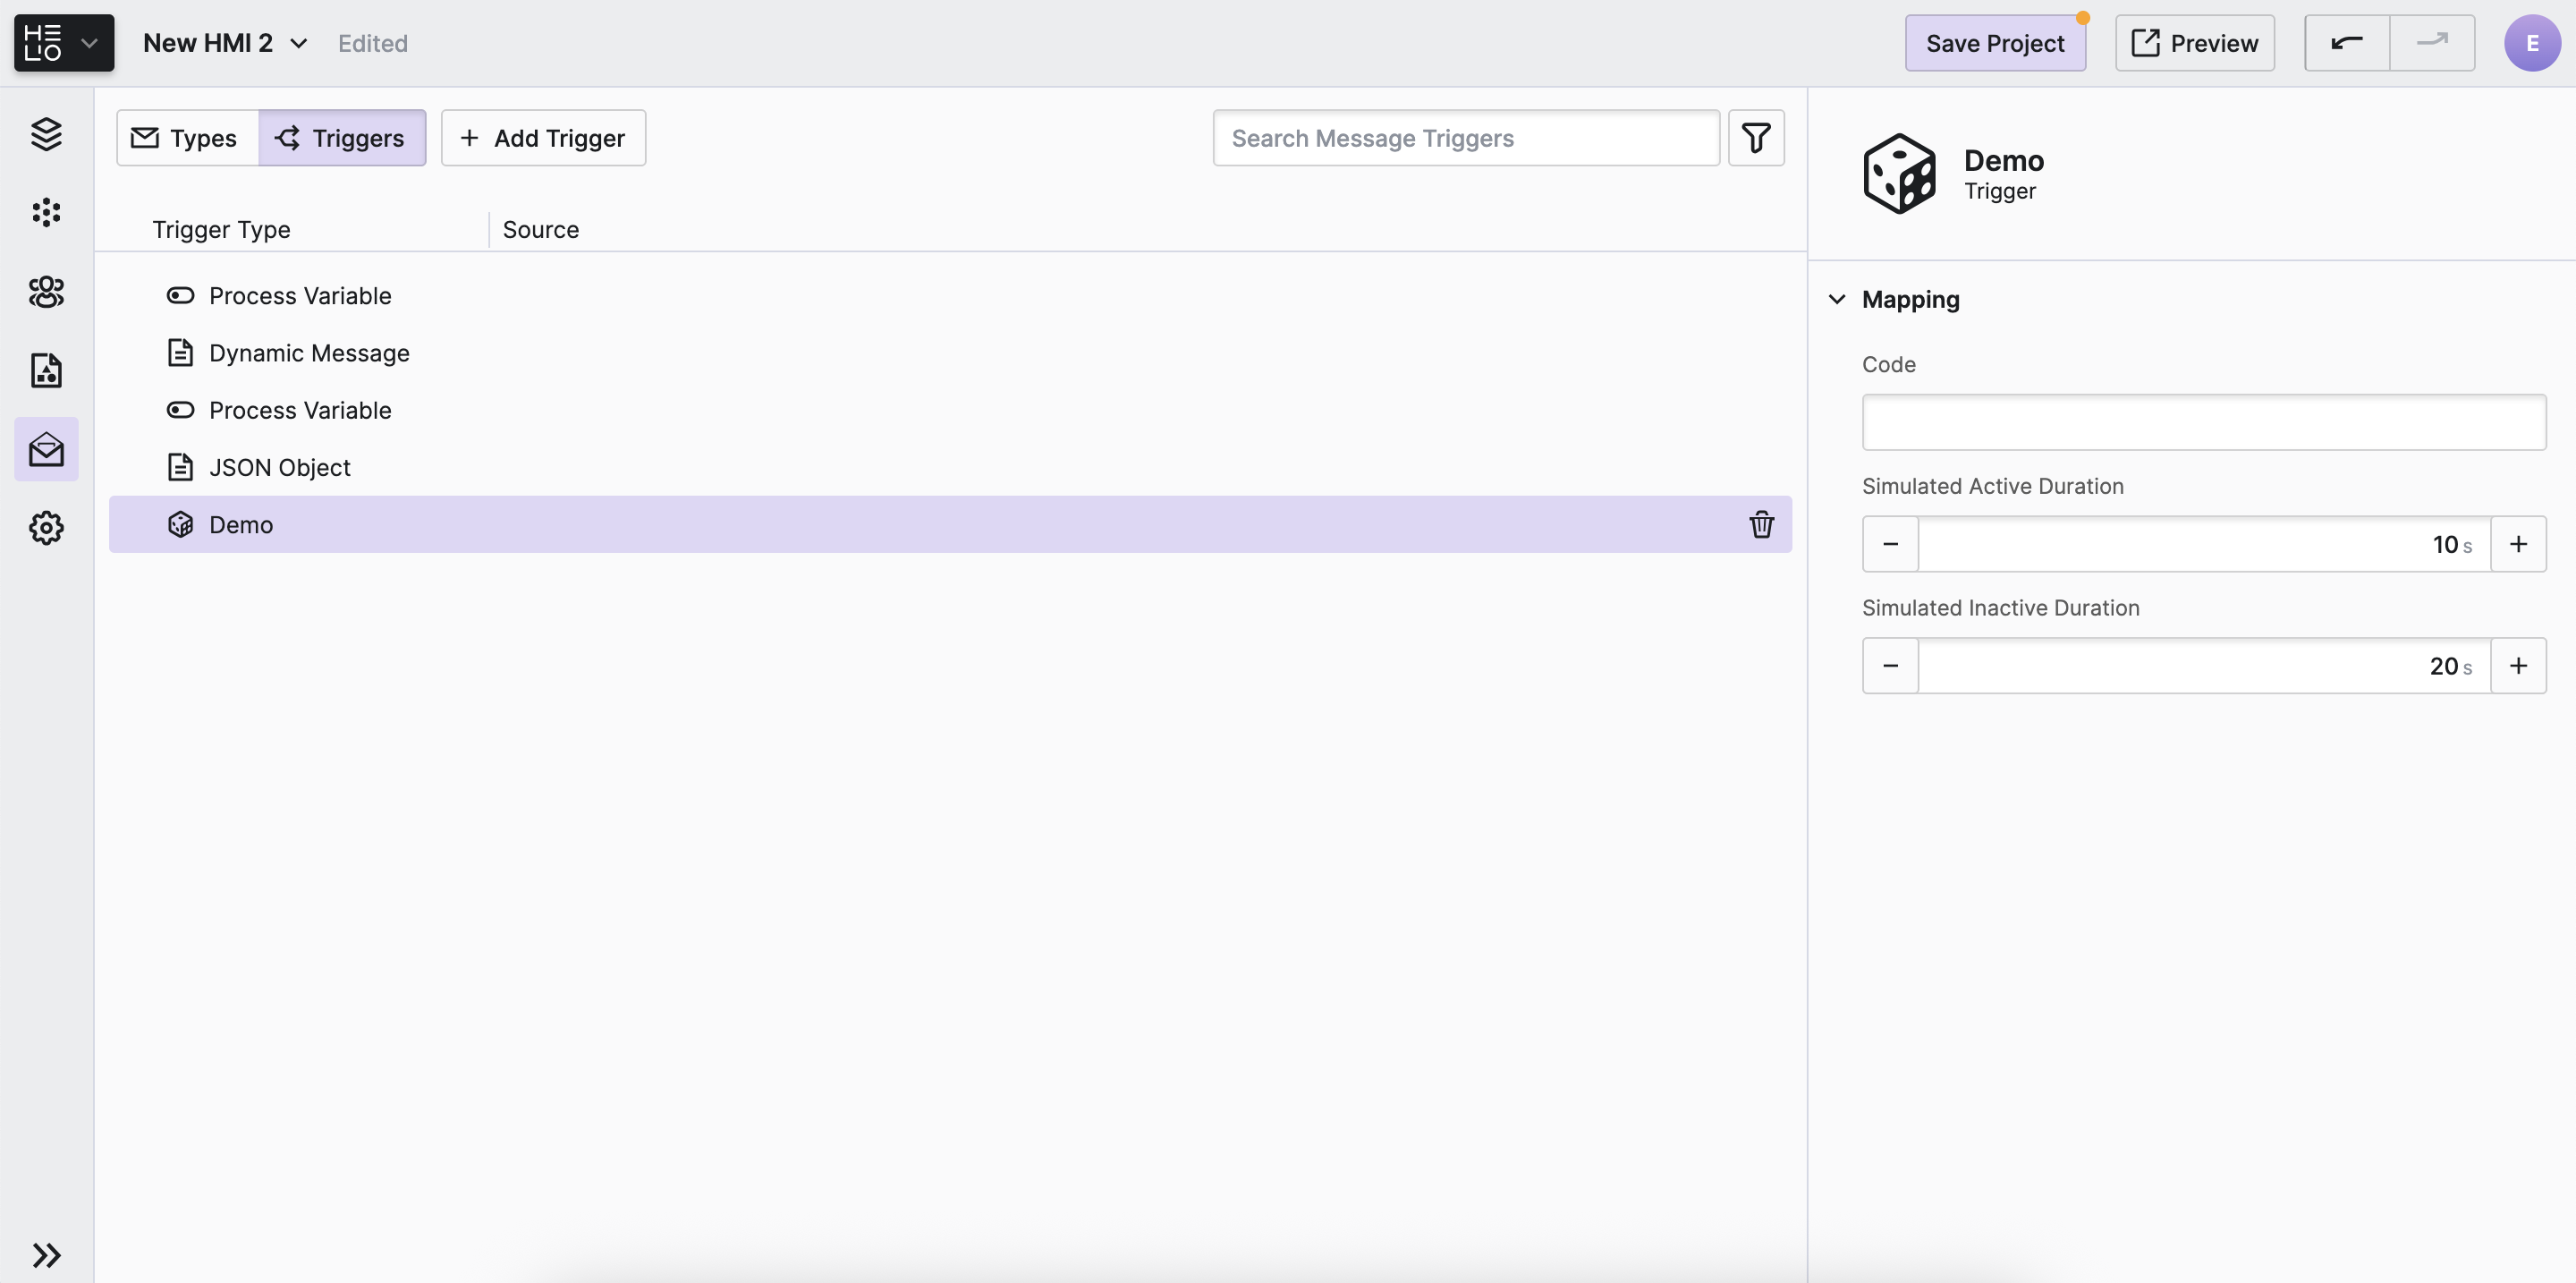Expand the sidebar with the double chevron

(x=46, y=1254)
